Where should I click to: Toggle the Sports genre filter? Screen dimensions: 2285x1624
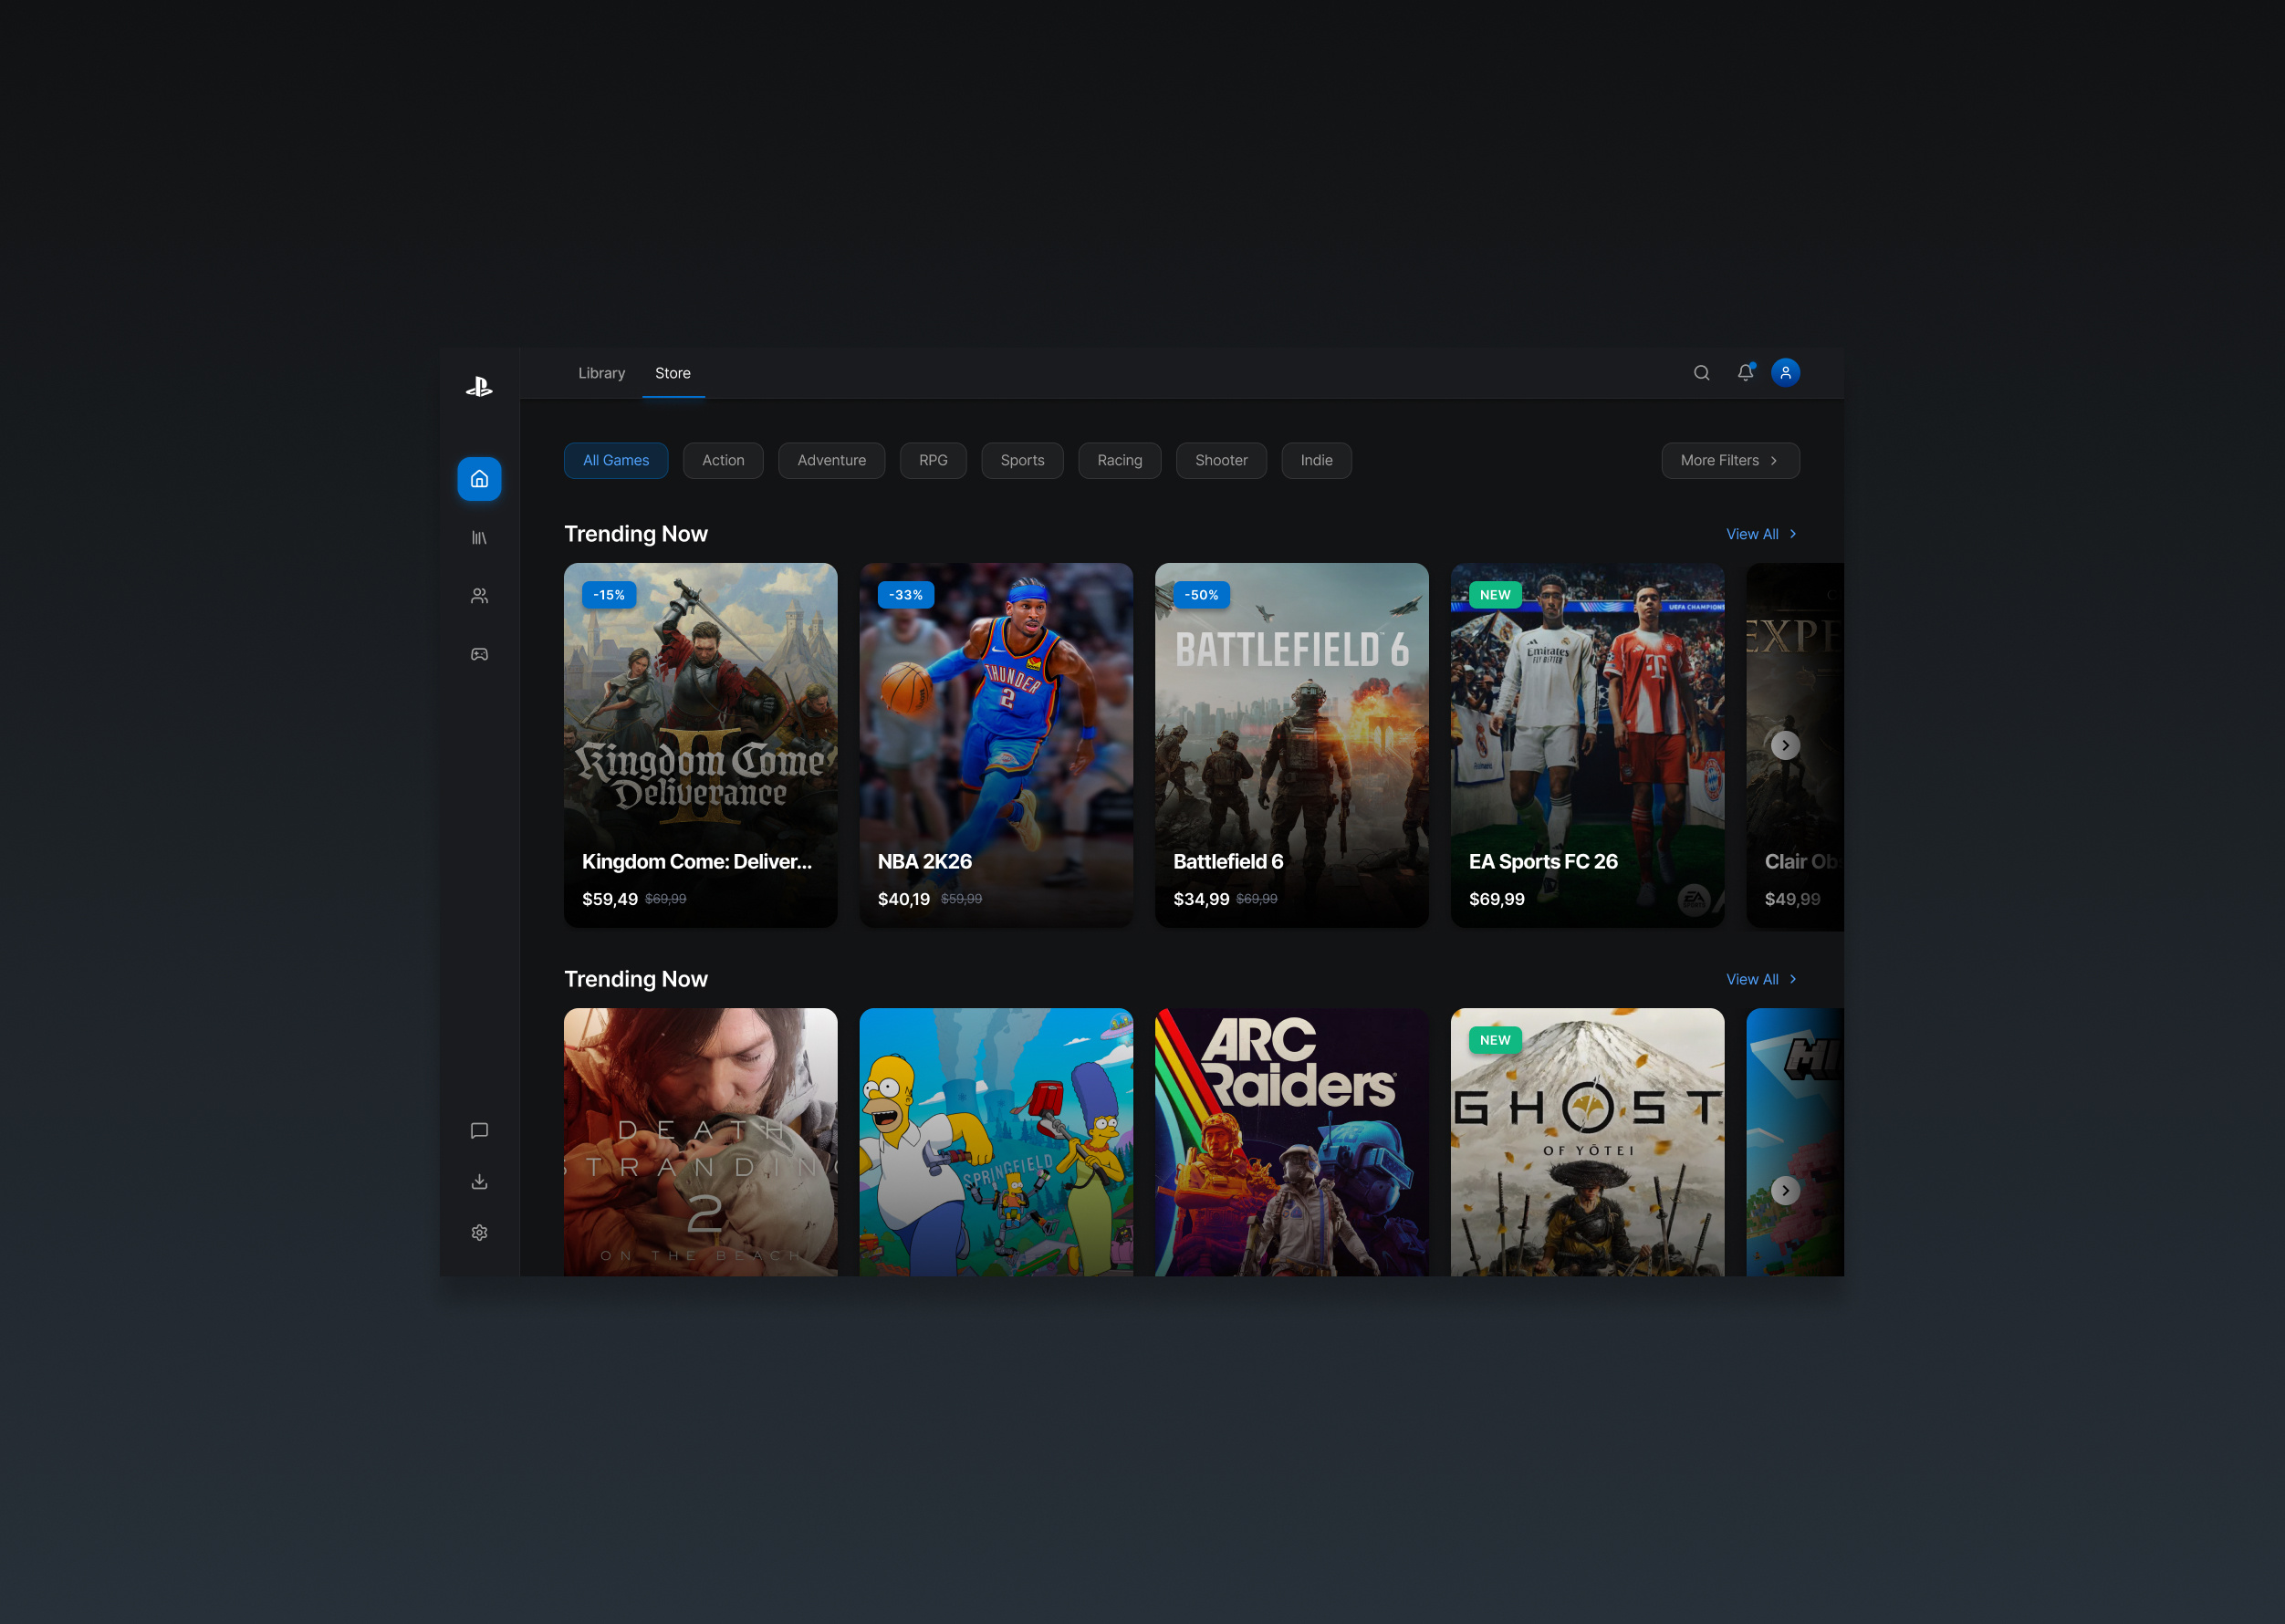pos(1022,461)
